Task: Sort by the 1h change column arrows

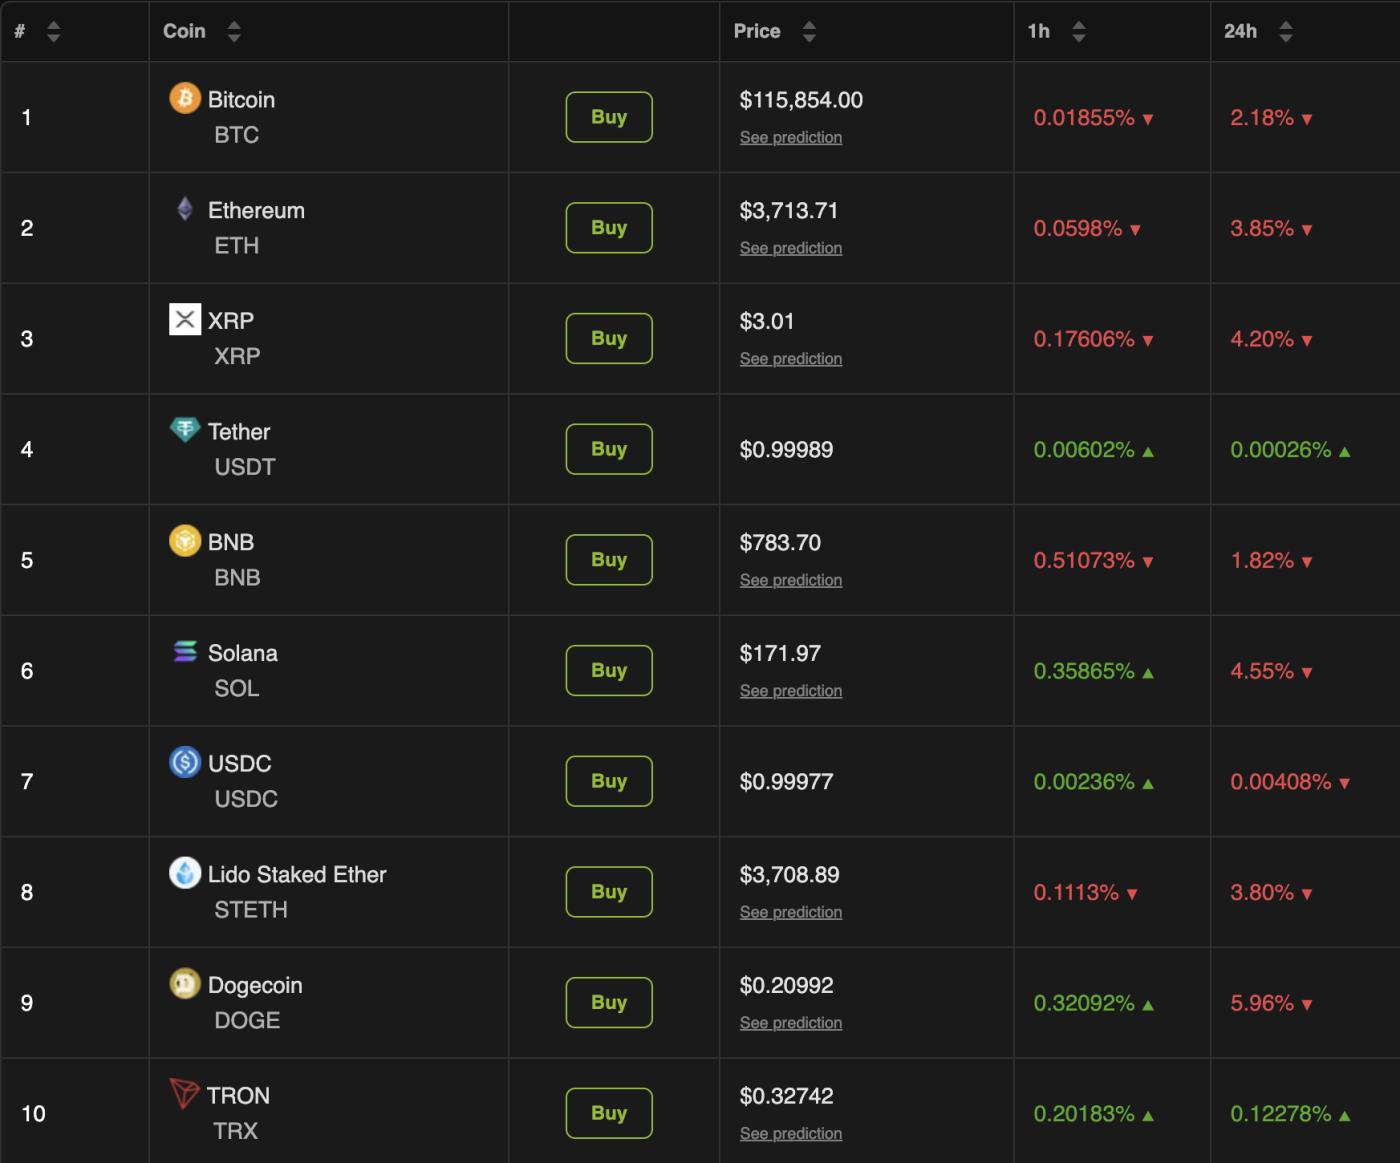Action: click(1078, 32)
